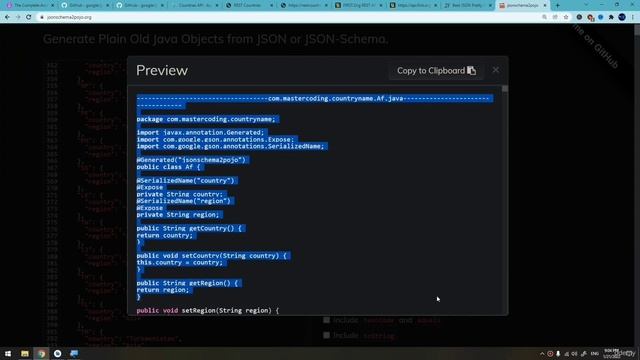
Task: Open the Chrome profile avatar
Action: 622,17
